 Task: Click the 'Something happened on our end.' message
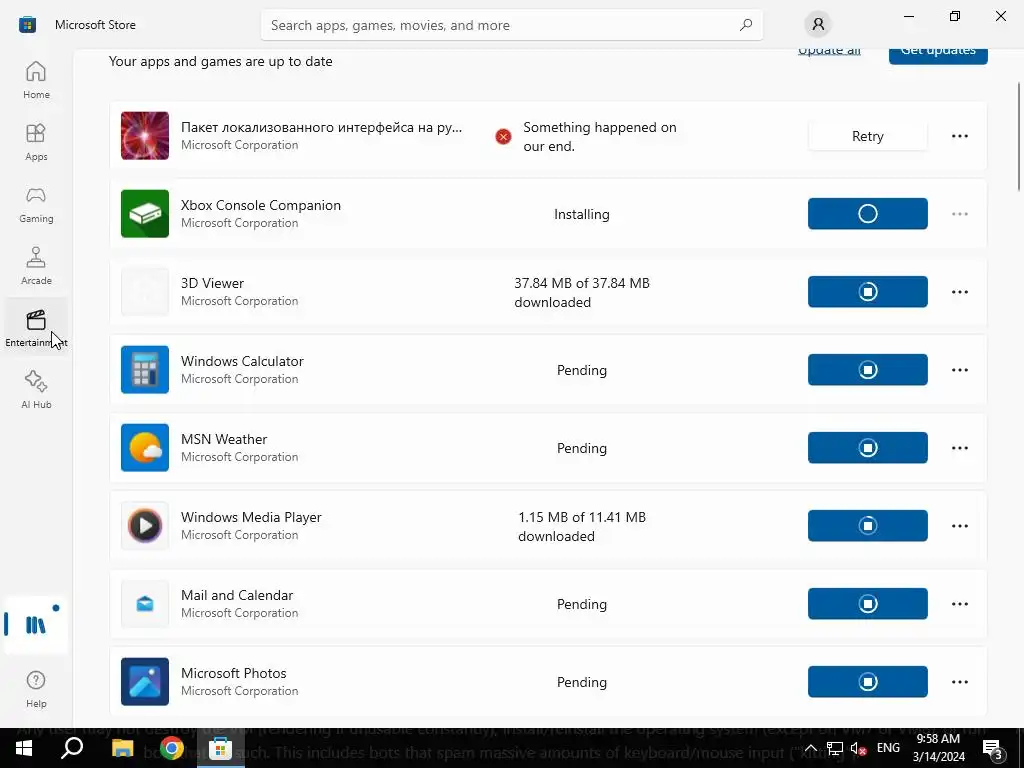point(600,136)
